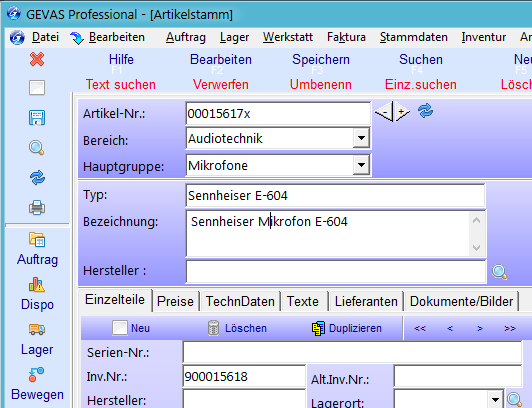The image size is (532, 408).
Task: Click the Löschen trash button
Action: coord(237,328)
